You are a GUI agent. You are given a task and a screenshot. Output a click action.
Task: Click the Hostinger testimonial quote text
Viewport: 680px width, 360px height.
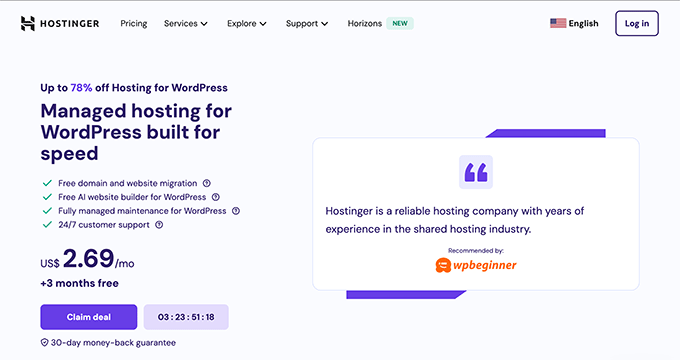click(454, 220)
